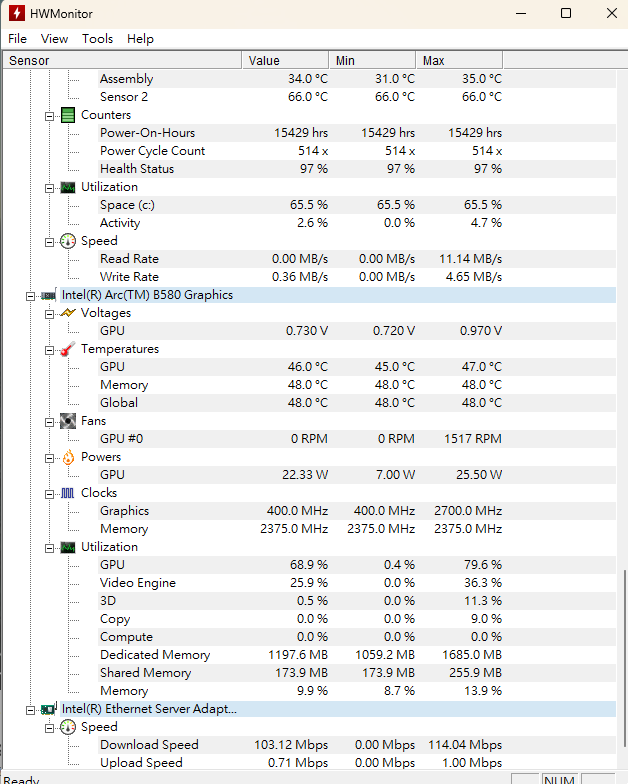Click the Clocks waveform icon
The image size is (628, 784).
coord(68,493)
